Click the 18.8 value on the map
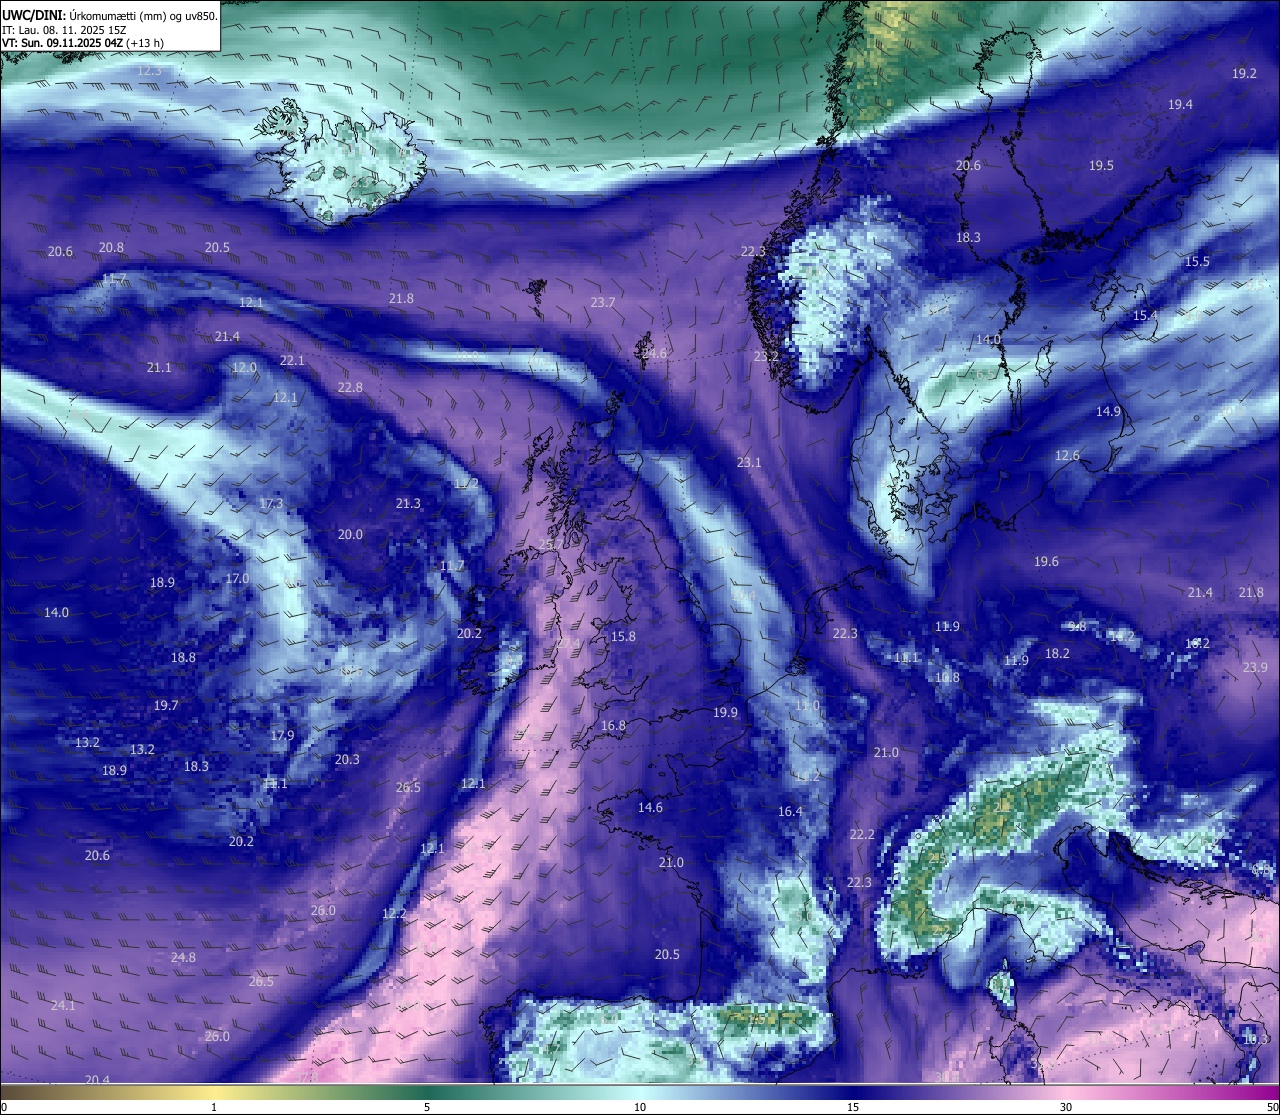Image resolution: width=1280 pixels, height=1115 pixels. point(183,657)
